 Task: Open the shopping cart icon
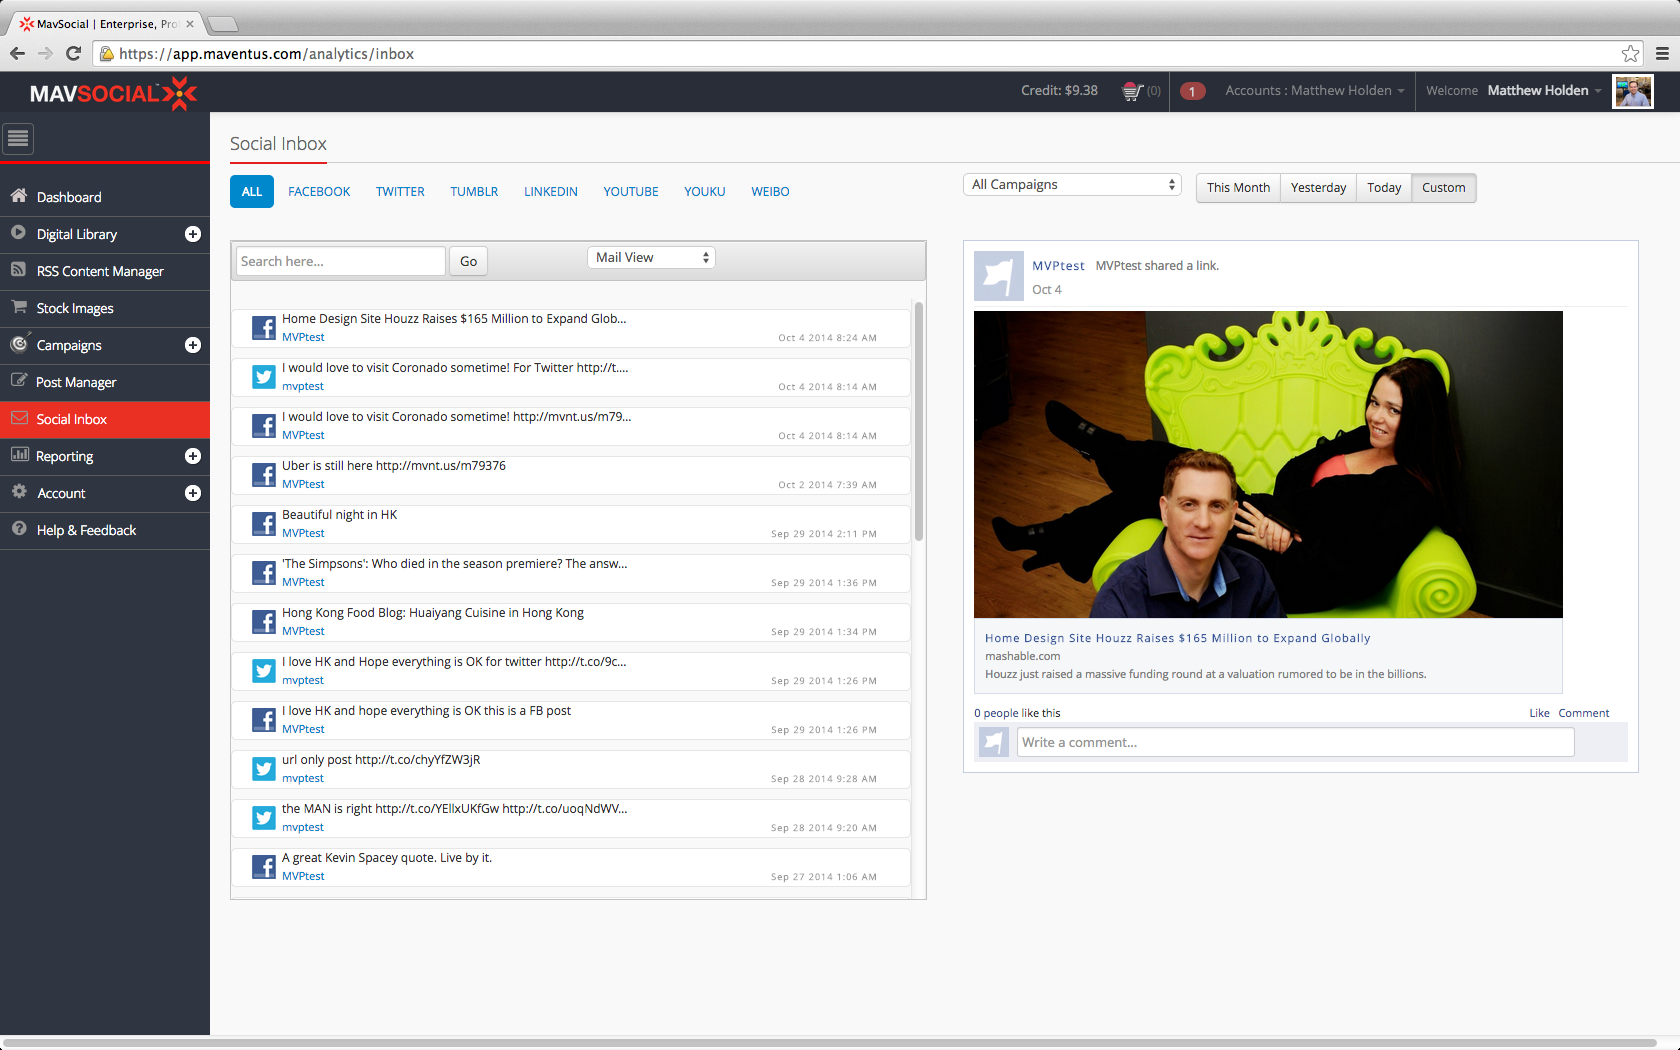click(x=1132, y=91)
